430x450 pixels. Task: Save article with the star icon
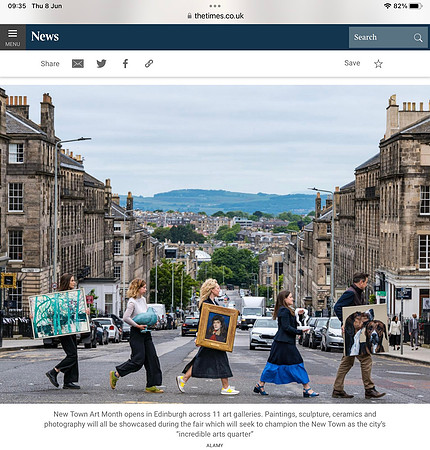tap(378, 64)
